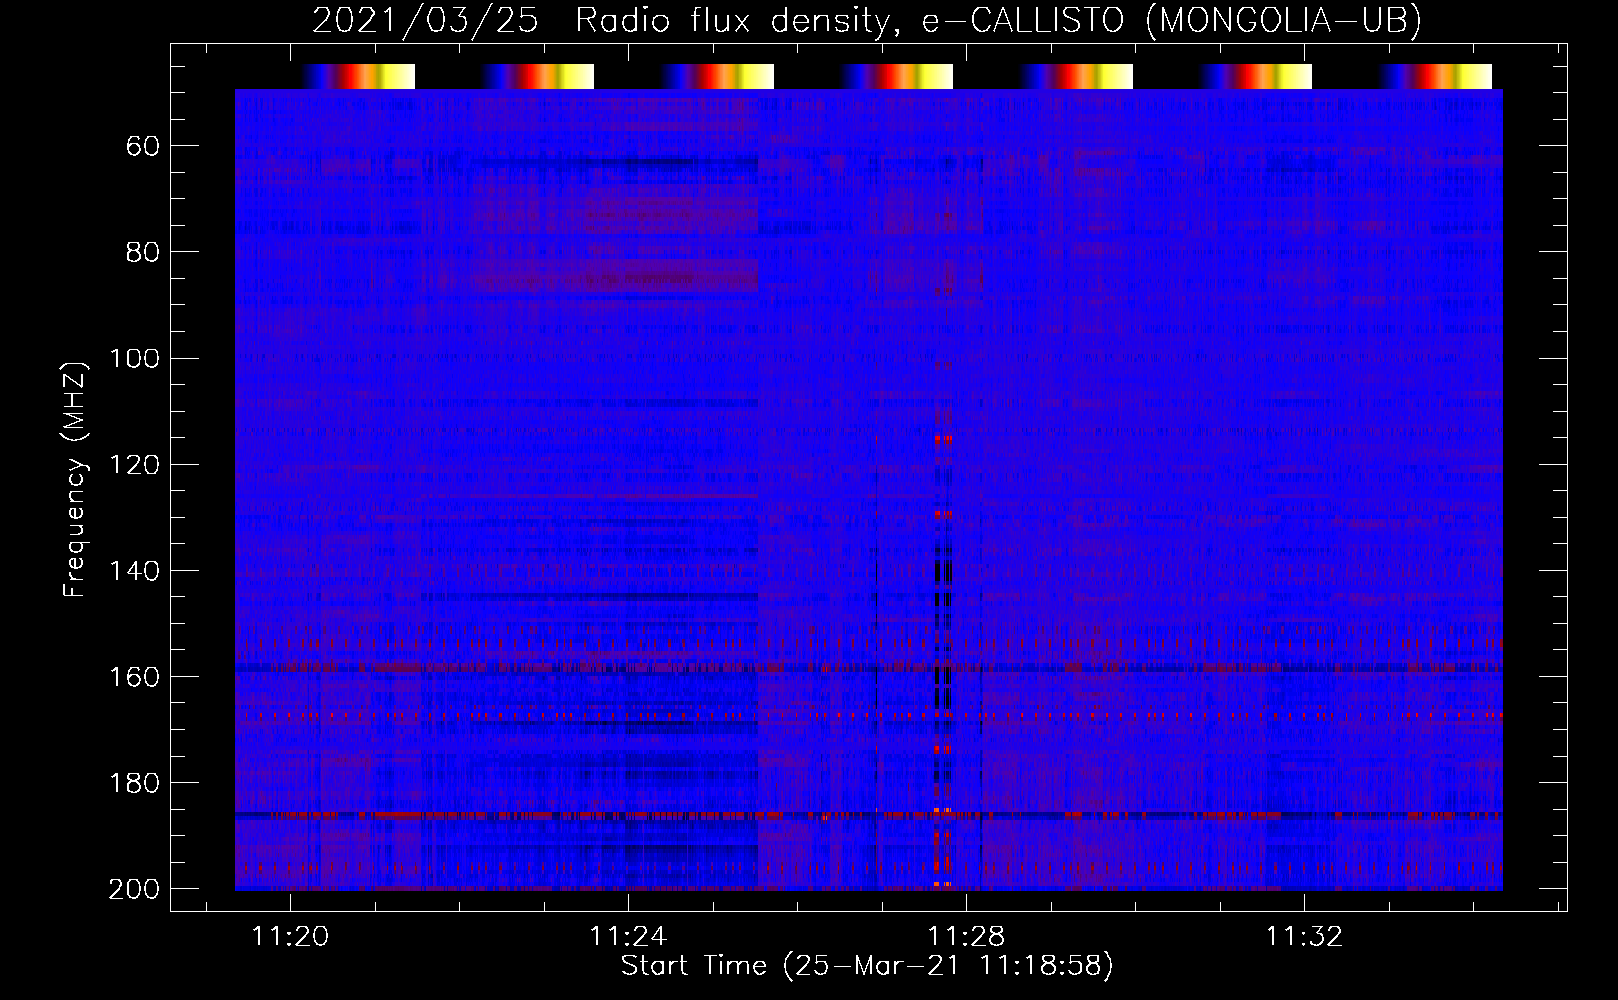Click the "Start Time (25-Mar-21 11:18:58)" label
Image resolution: width=1618 pixels, height=1000 pixels.
pyautogui.click(x=867, y=966)
